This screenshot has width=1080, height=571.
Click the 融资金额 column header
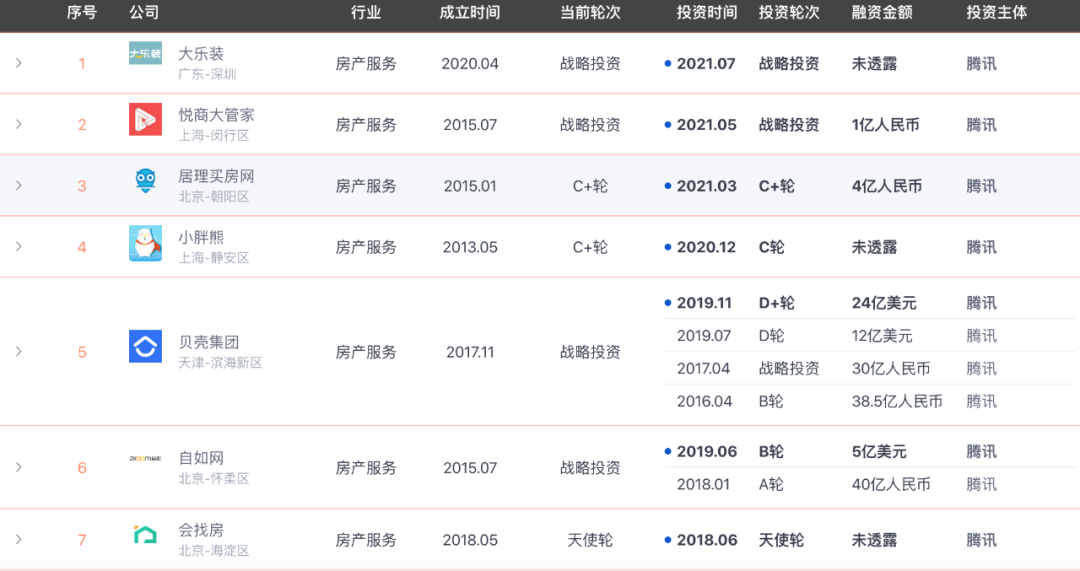coord(882,12)
